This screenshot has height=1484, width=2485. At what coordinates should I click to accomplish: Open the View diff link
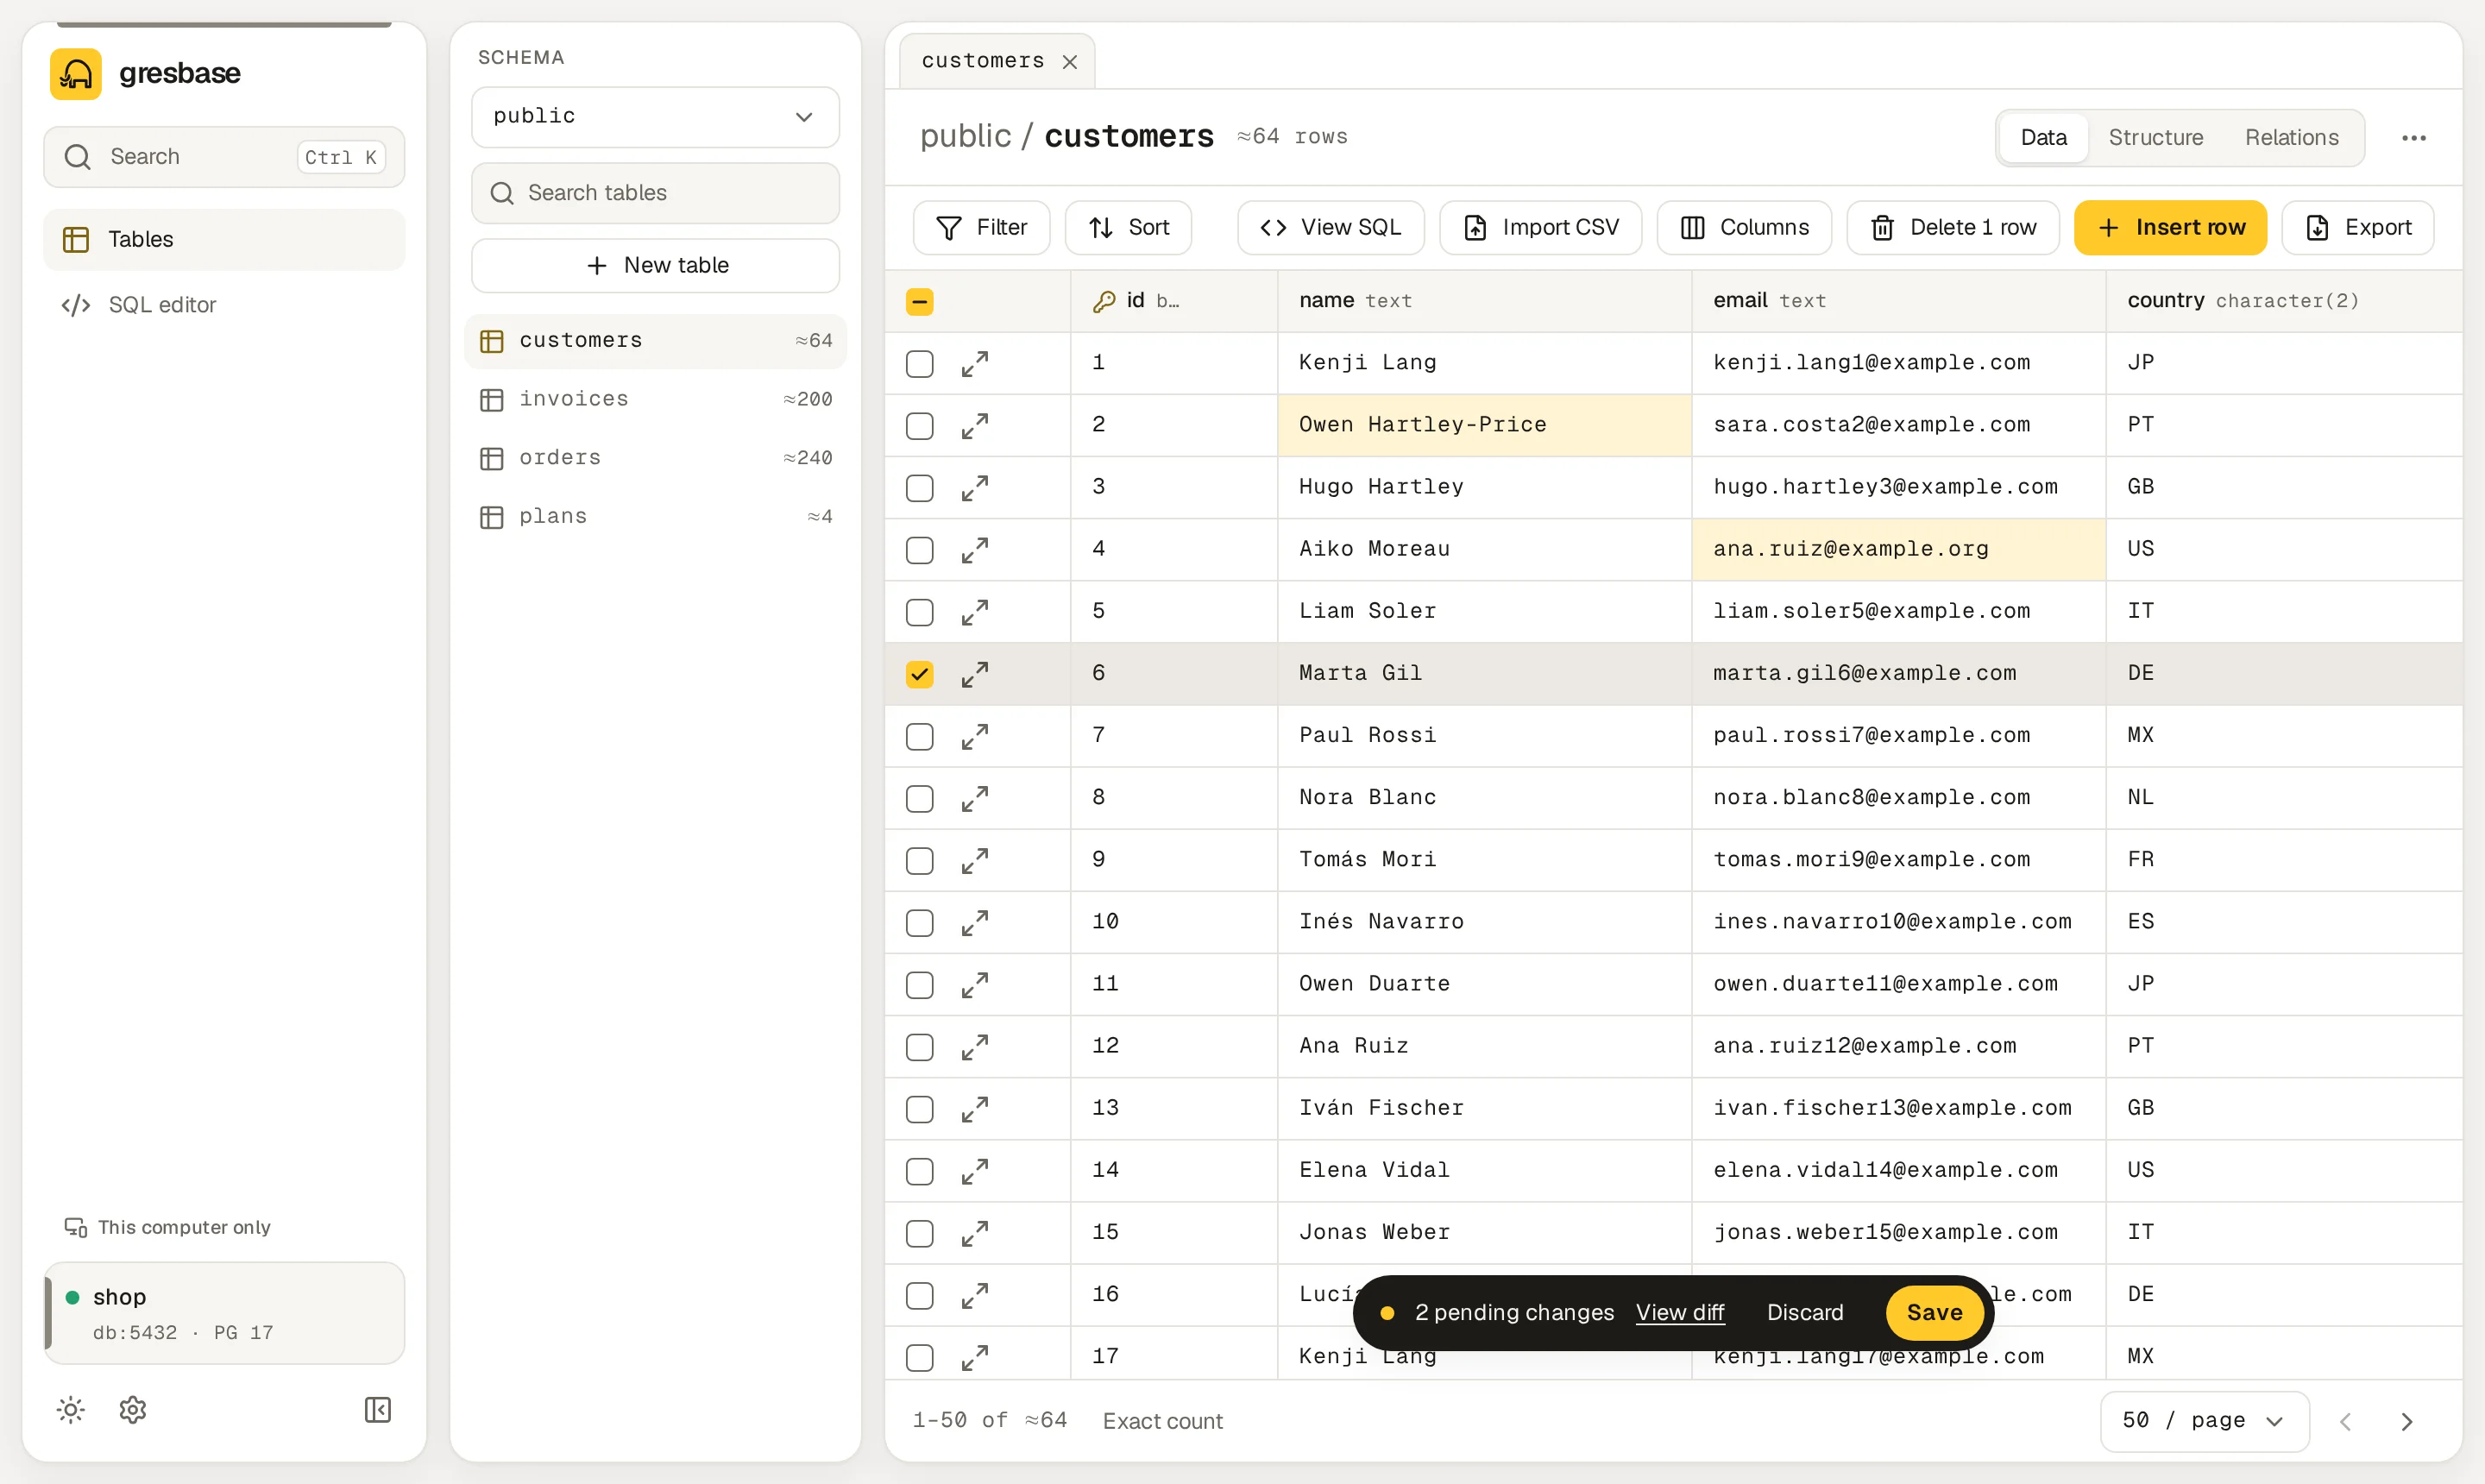pos(1680,1313)
